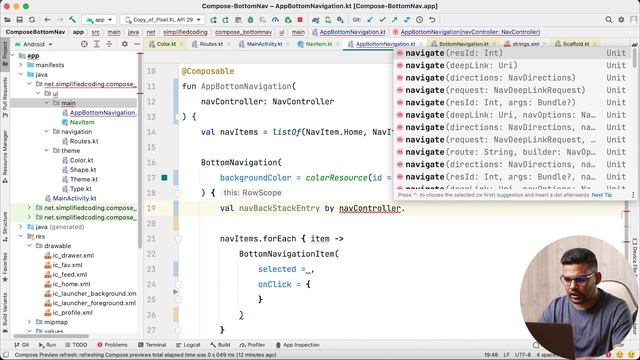The image size is (640, 360).
Task: Select navigate(deepLink: Uri) completion suggestion
Action: [x=513, y=65]
